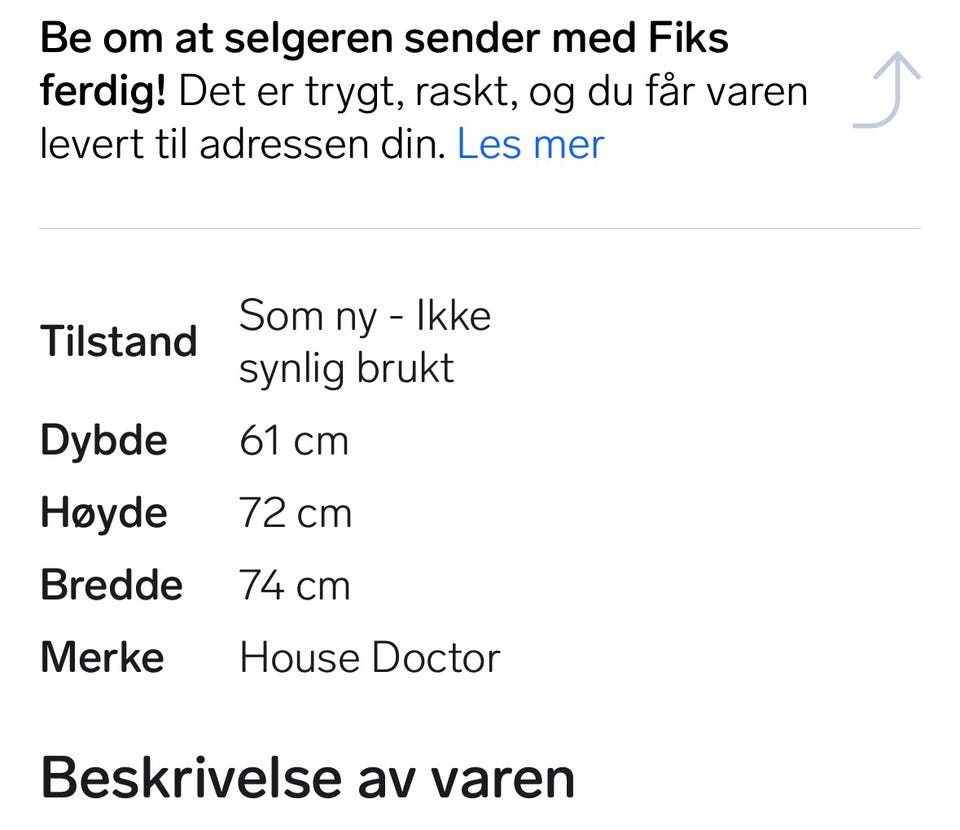Click the 72 cm height value
The width and height of the screenshot is (960, 830).
295,513
